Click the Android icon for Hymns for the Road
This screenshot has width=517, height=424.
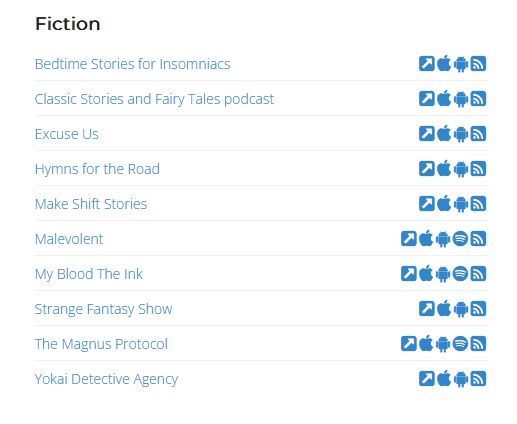(x=461, y=169)
